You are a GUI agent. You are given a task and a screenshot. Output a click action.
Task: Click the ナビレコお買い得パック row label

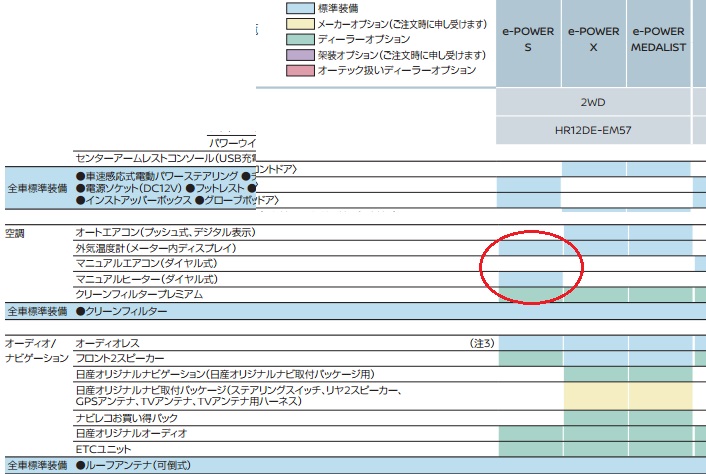tap(127, 417)
